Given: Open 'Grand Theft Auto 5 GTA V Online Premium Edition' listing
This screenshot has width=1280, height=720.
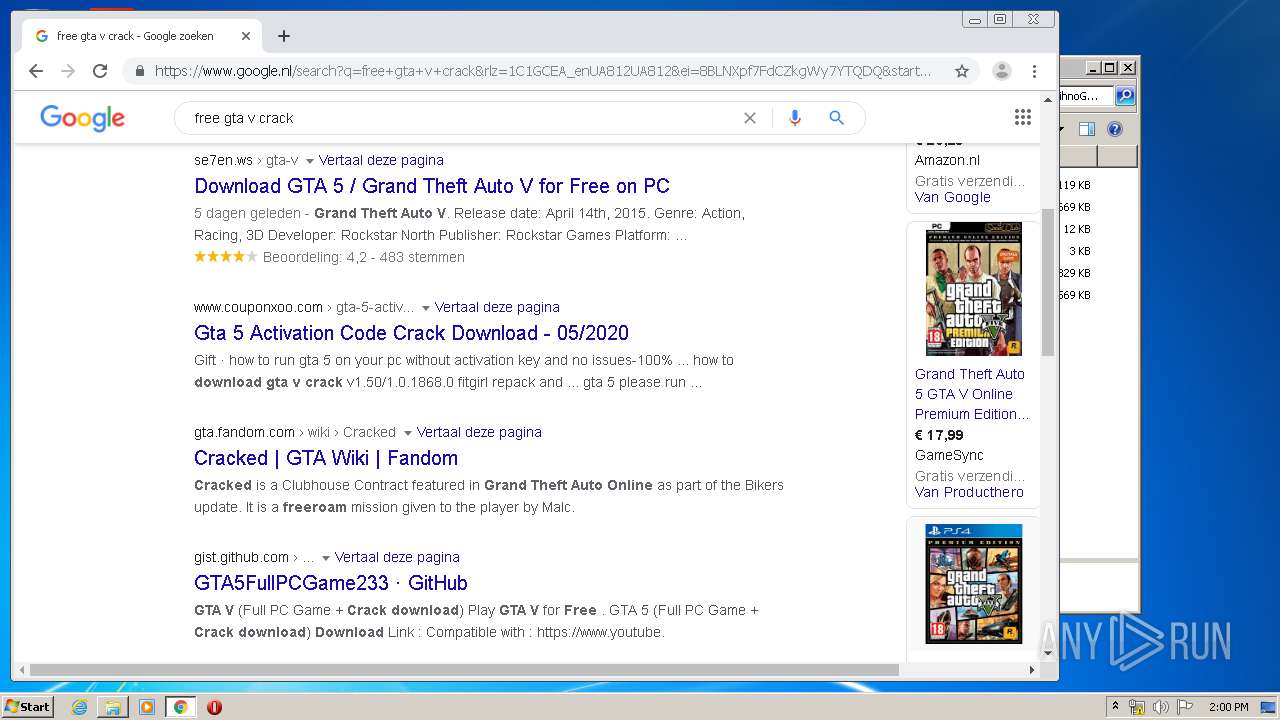Looking at the screenshot, I should point(971,394).
